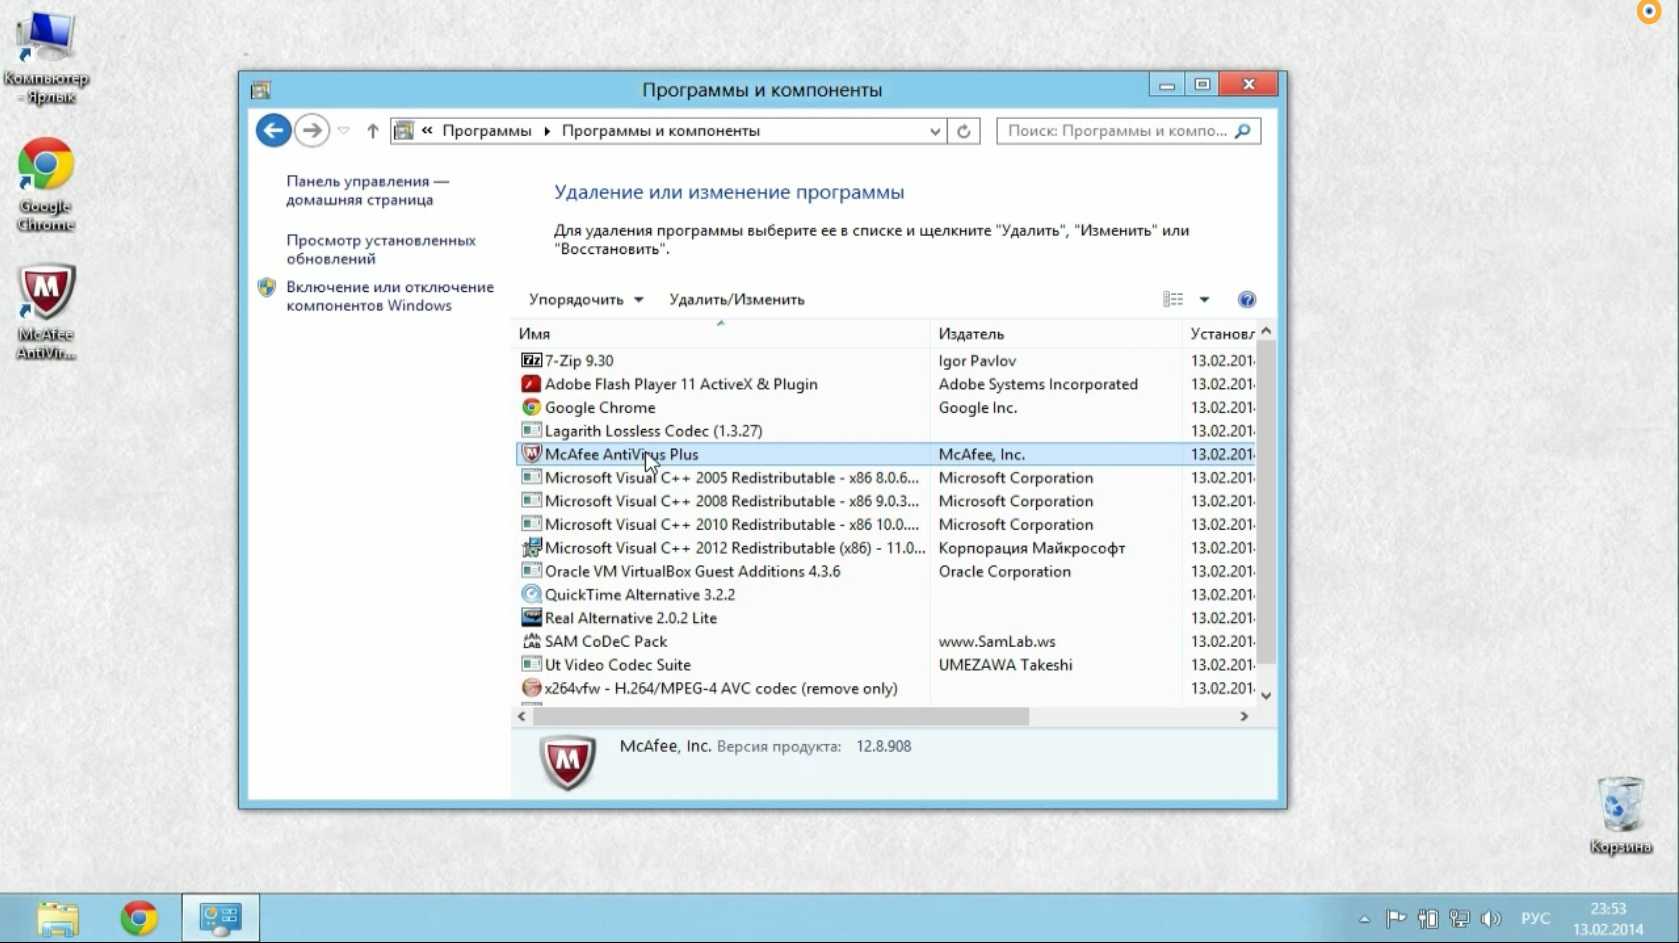Click the horizontal scrollbar right arrow
This screenshot has width=1679, height=943.
[1244, 716]
